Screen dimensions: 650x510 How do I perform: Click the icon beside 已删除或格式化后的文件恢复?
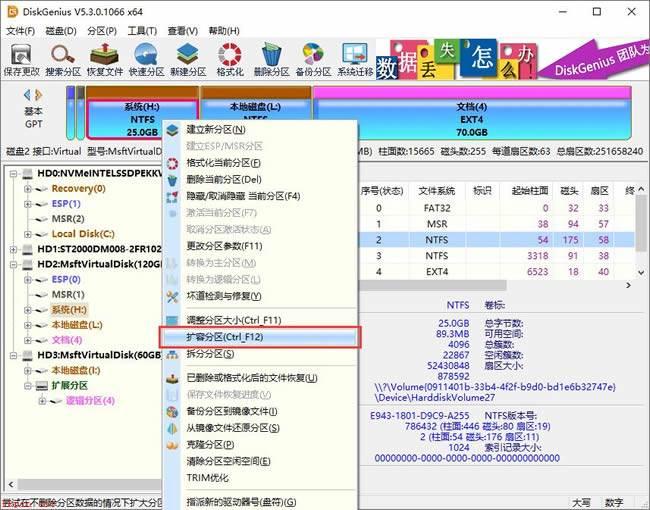coord(172,378)
